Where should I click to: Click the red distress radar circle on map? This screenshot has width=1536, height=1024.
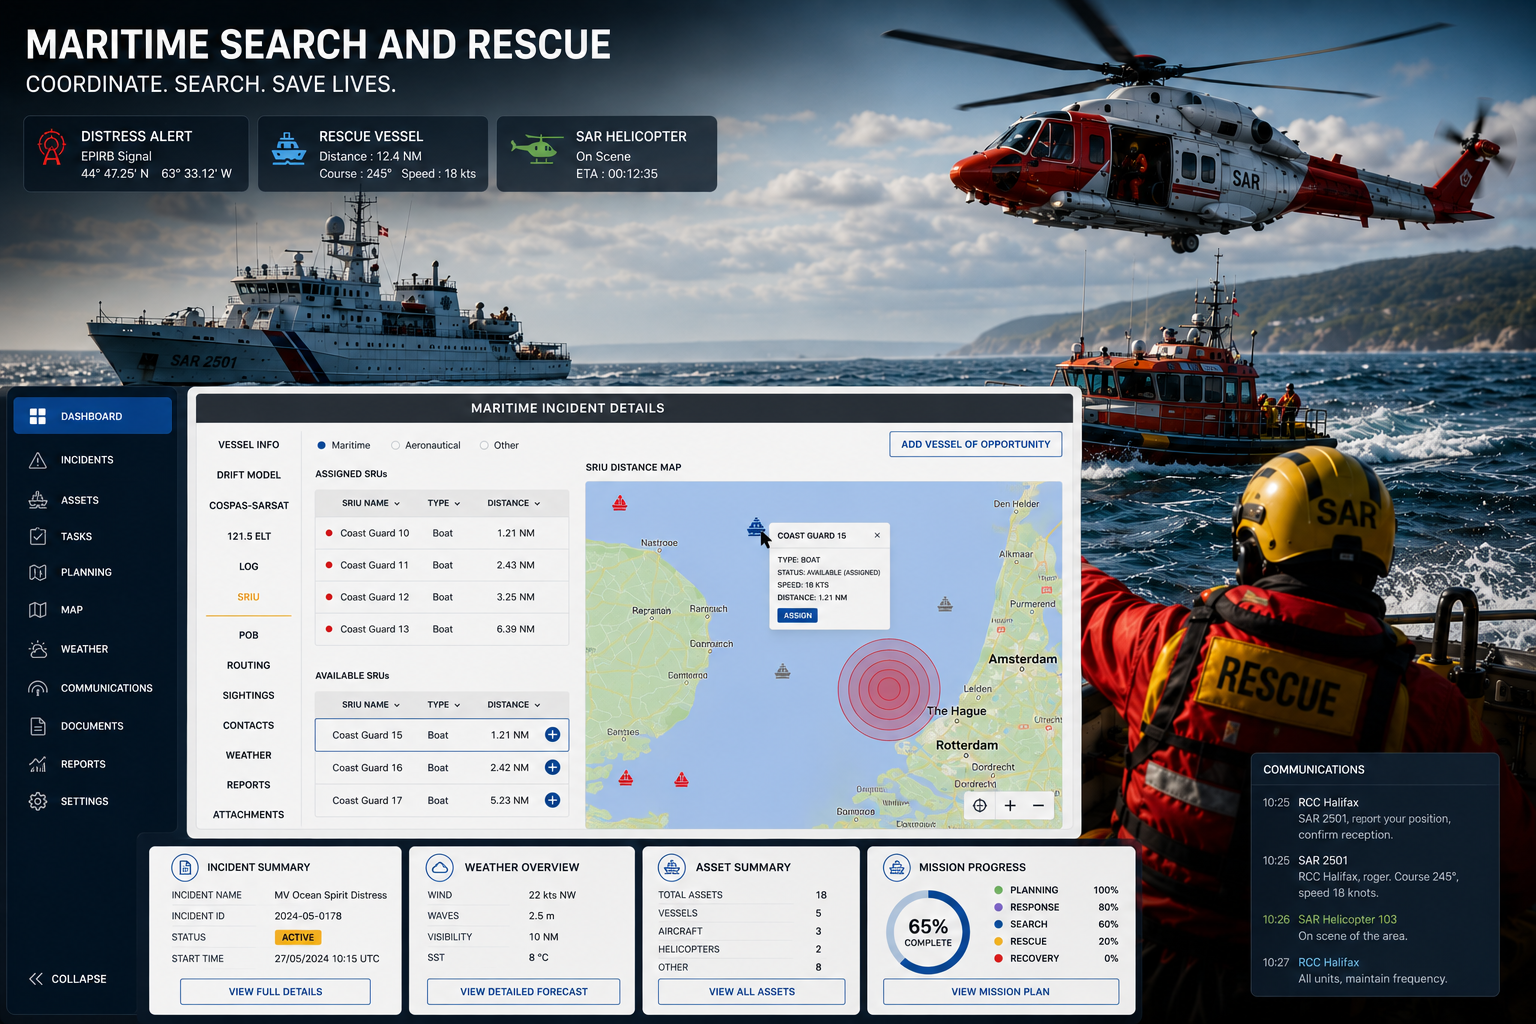pos(888,689)
